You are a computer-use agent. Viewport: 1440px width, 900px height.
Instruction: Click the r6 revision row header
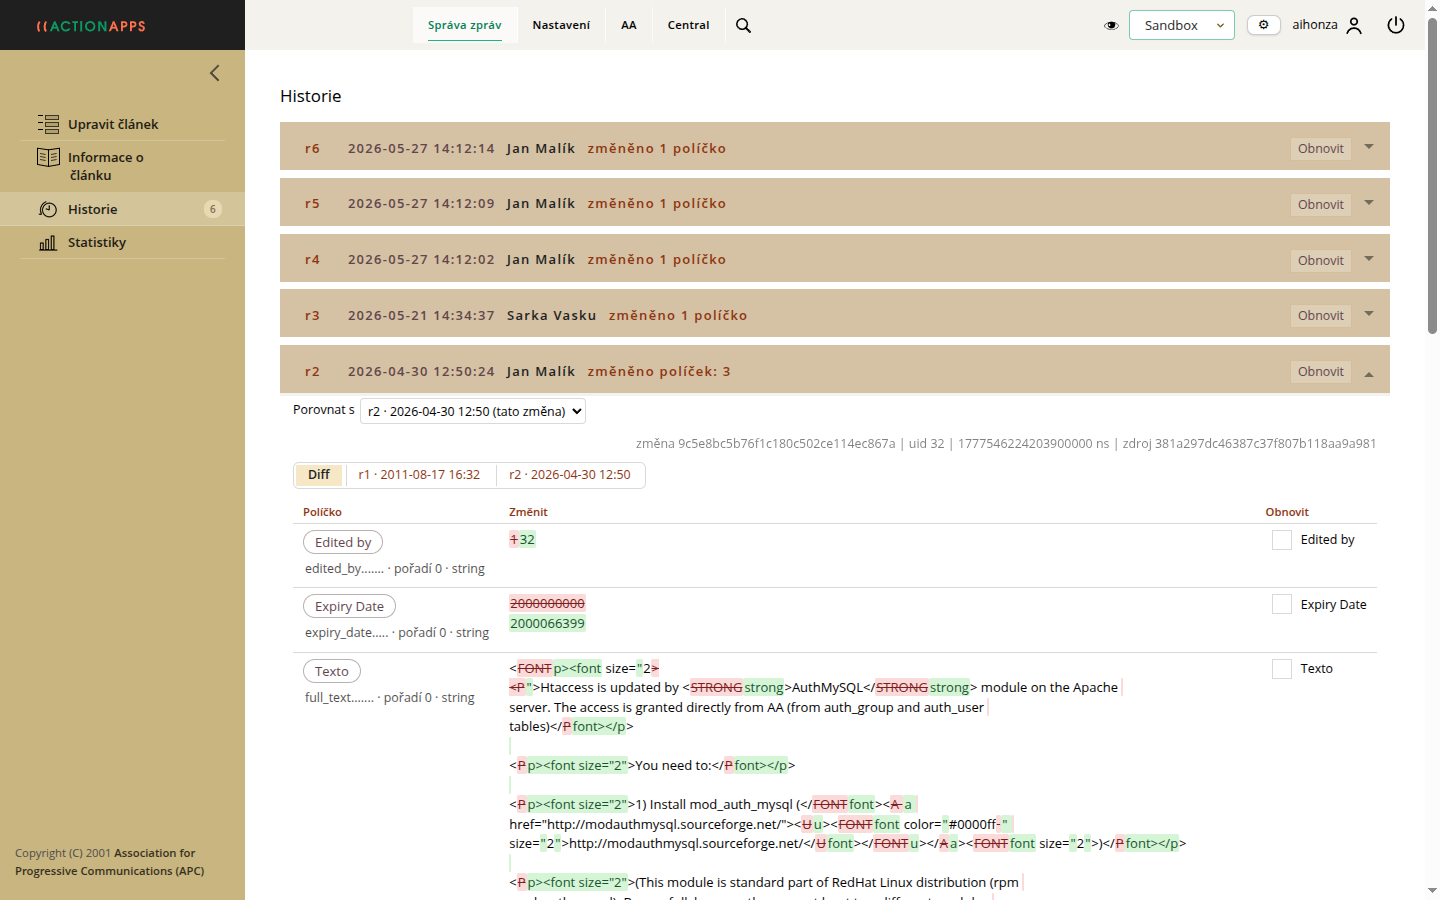(x=835, y=148)
